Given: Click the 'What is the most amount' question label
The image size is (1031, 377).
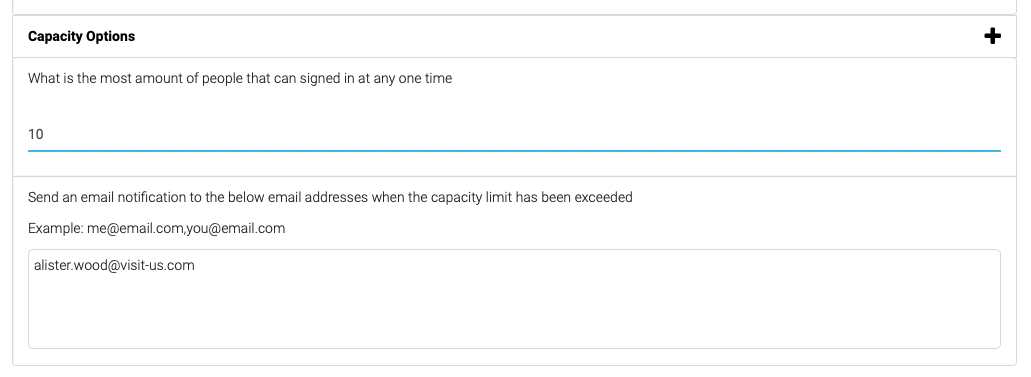Looking at the screenshot, I should [240, 78].
